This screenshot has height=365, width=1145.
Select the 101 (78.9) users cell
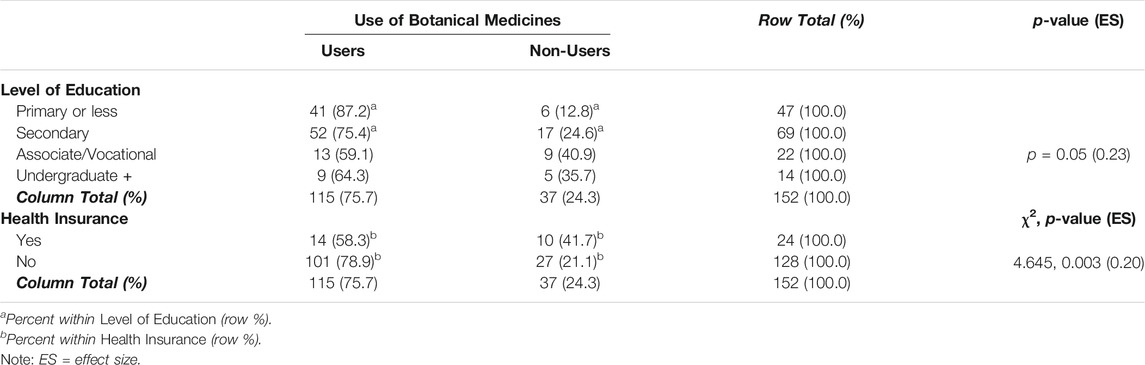pyautogui.click(x=342, y=260)
